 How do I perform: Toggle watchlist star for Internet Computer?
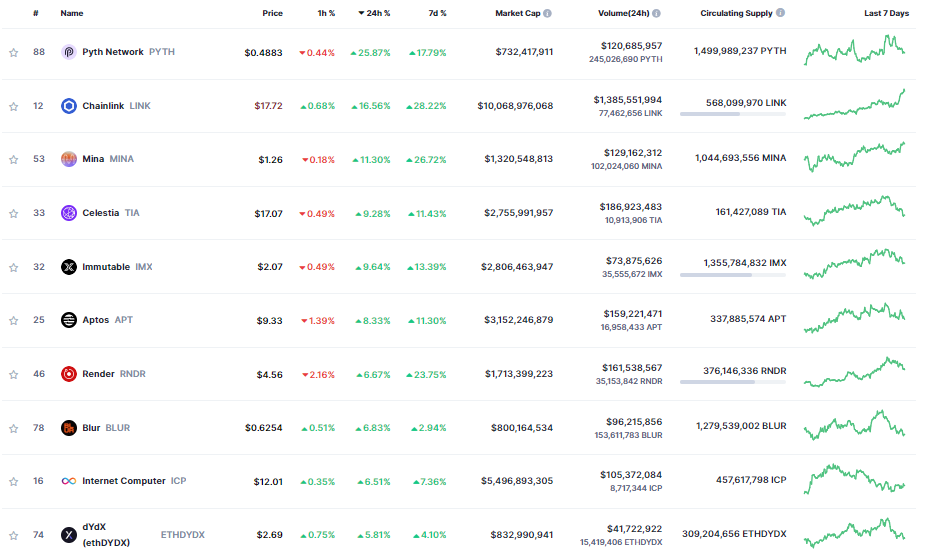14,481
